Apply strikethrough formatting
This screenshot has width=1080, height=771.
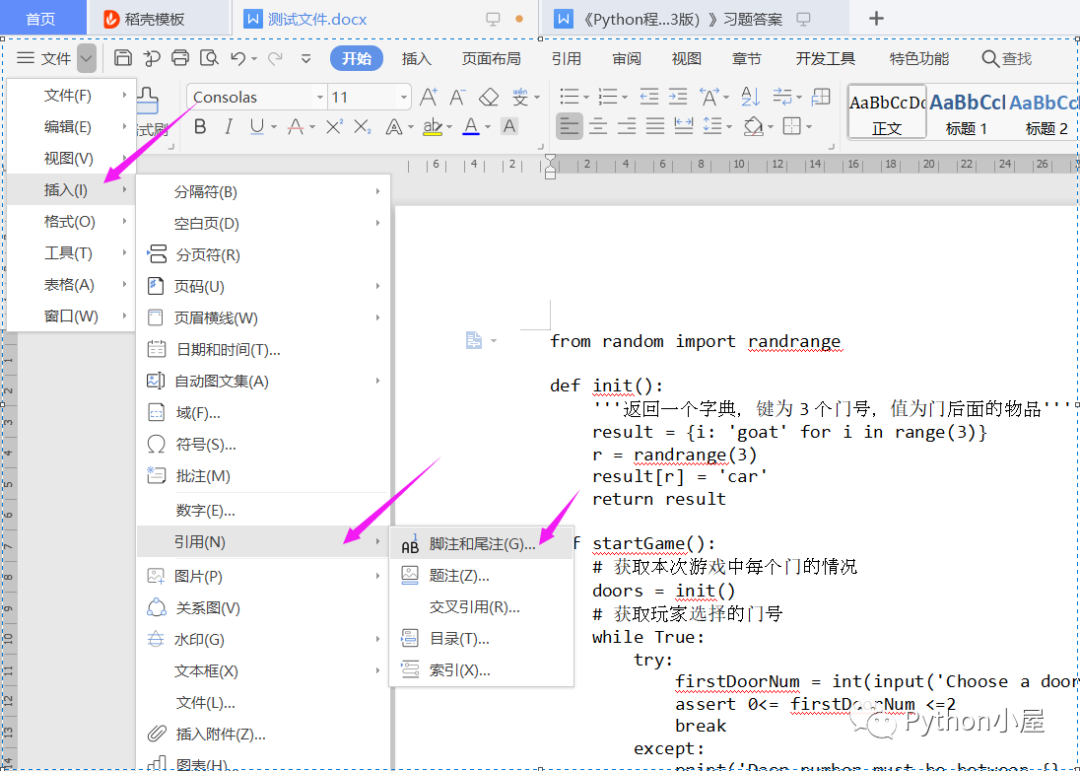pos(295,127)
